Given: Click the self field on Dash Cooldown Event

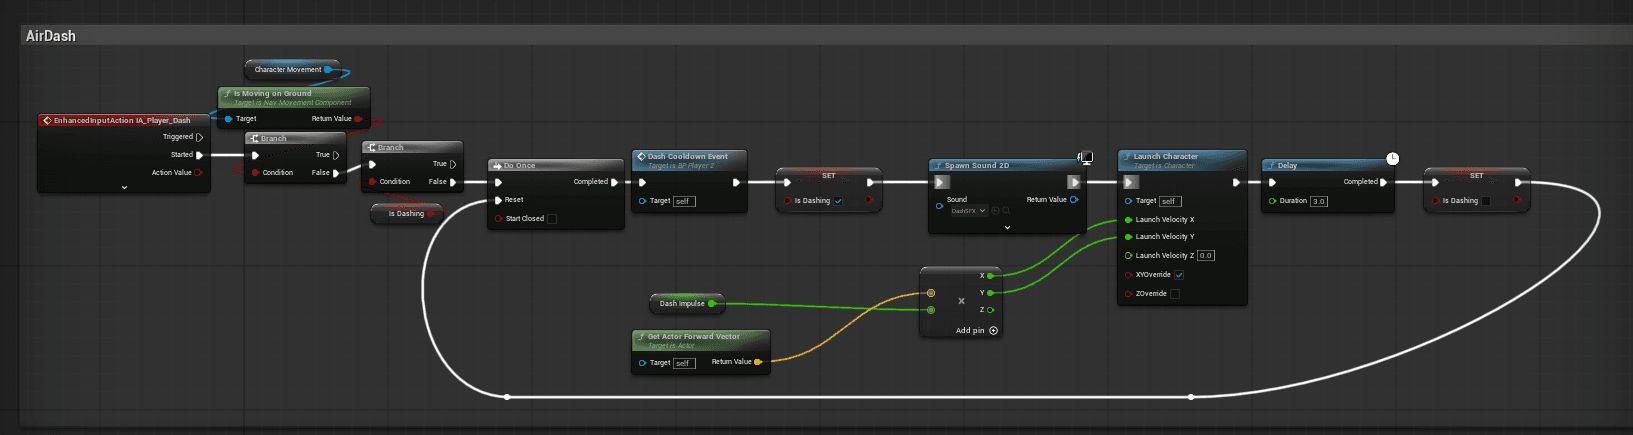Looking at the screenshot, I should coord(684,201).
